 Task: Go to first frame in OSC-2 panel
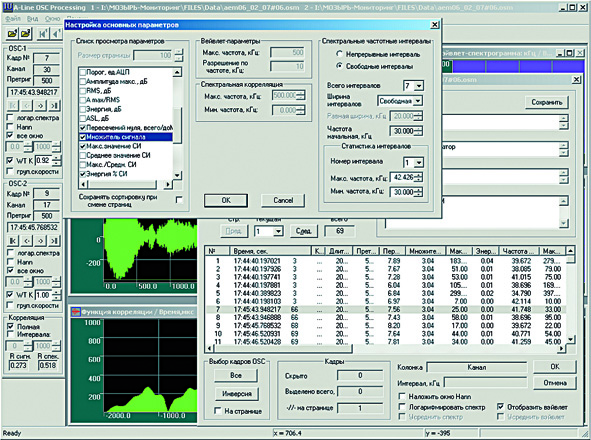pos(12,241)
